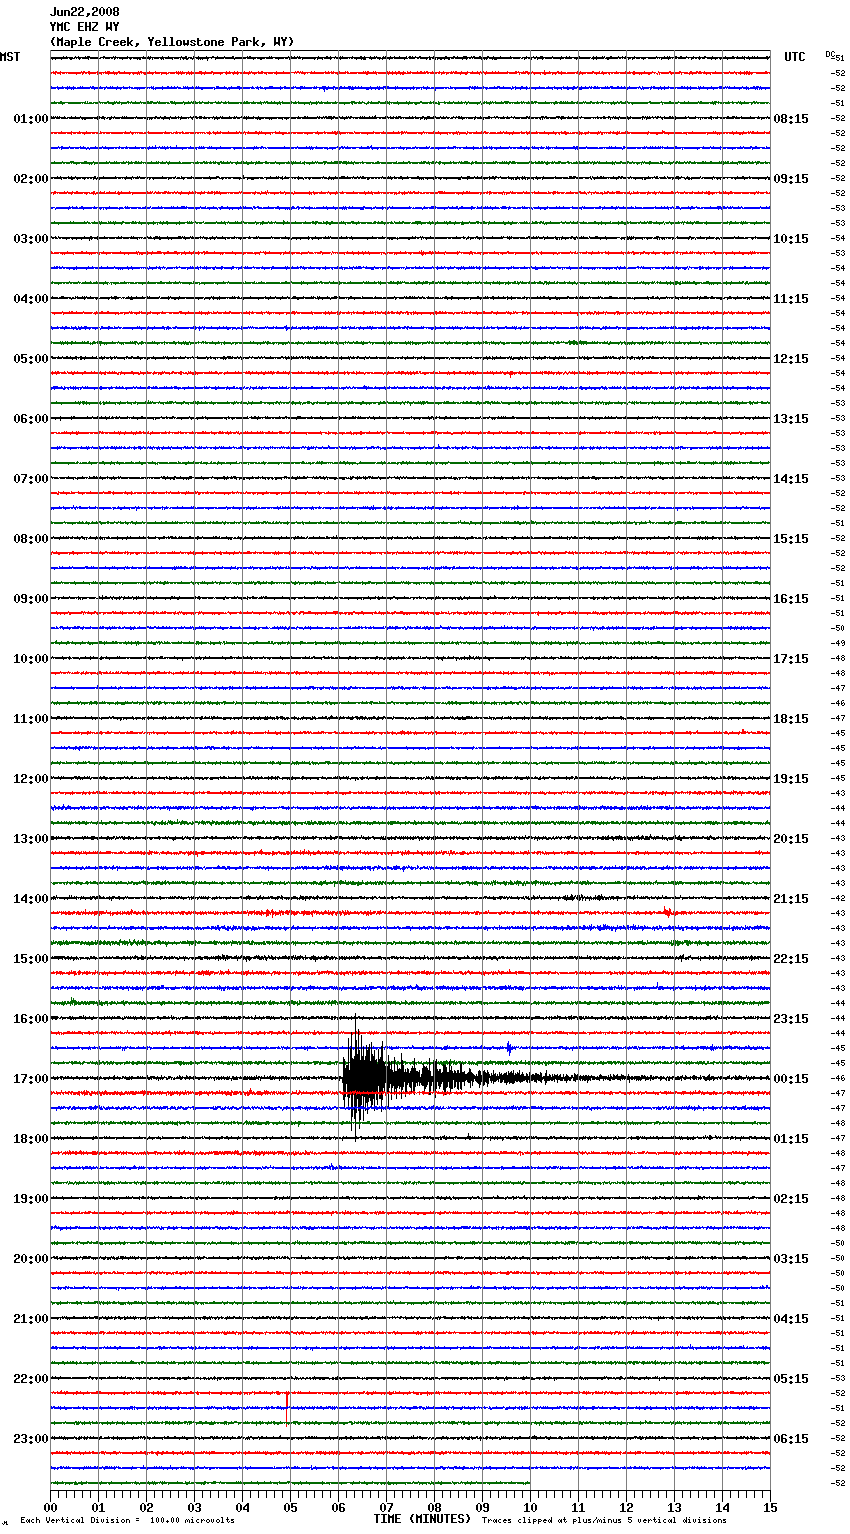The height and width of the screenshot is (1534, 850).
Task: Click the 12:15 UTC time label
Action: pos(791,359)
